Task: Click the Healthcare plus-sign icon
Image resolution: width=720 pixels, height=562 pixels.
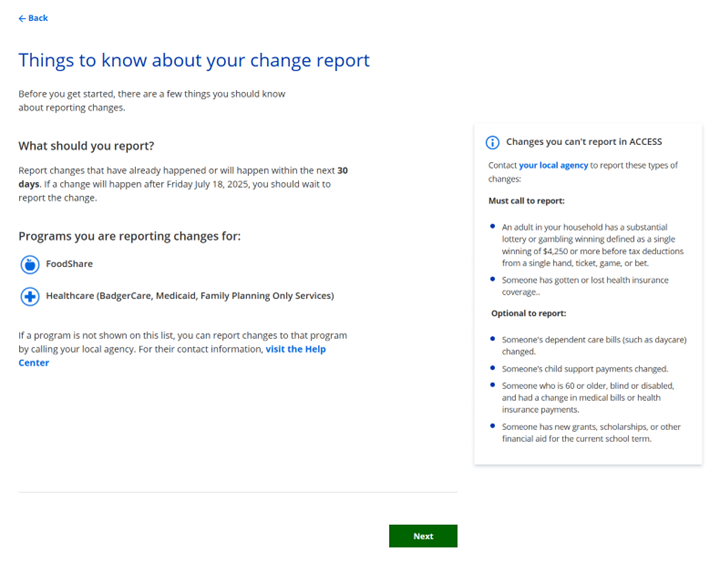Action: click(x=30, y=296)
